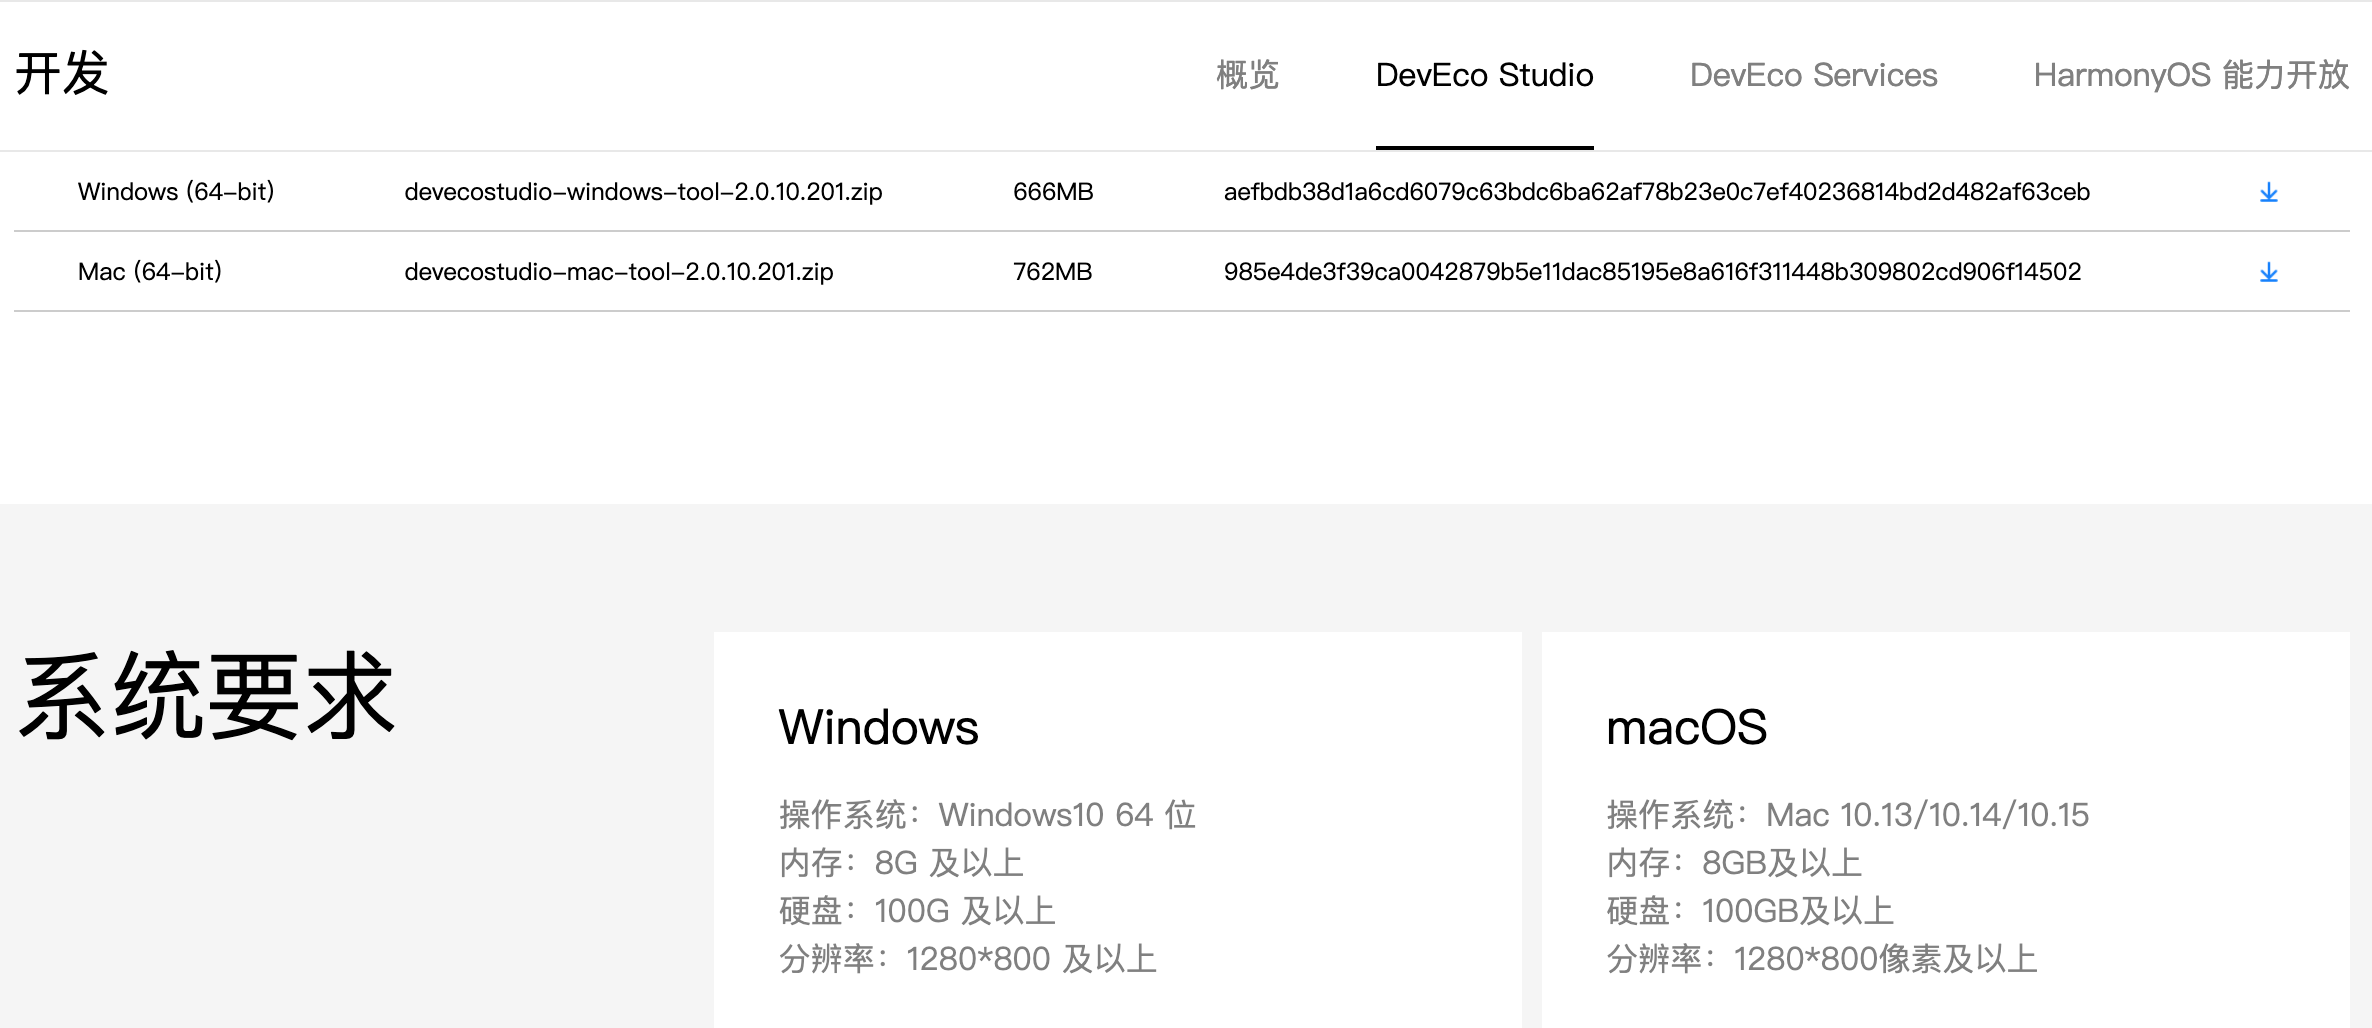The width and height of the screenshot is (2372, 1028).
Task: Click the Windows checksum starting with aefbdb38
Action: pos(1656,191)
